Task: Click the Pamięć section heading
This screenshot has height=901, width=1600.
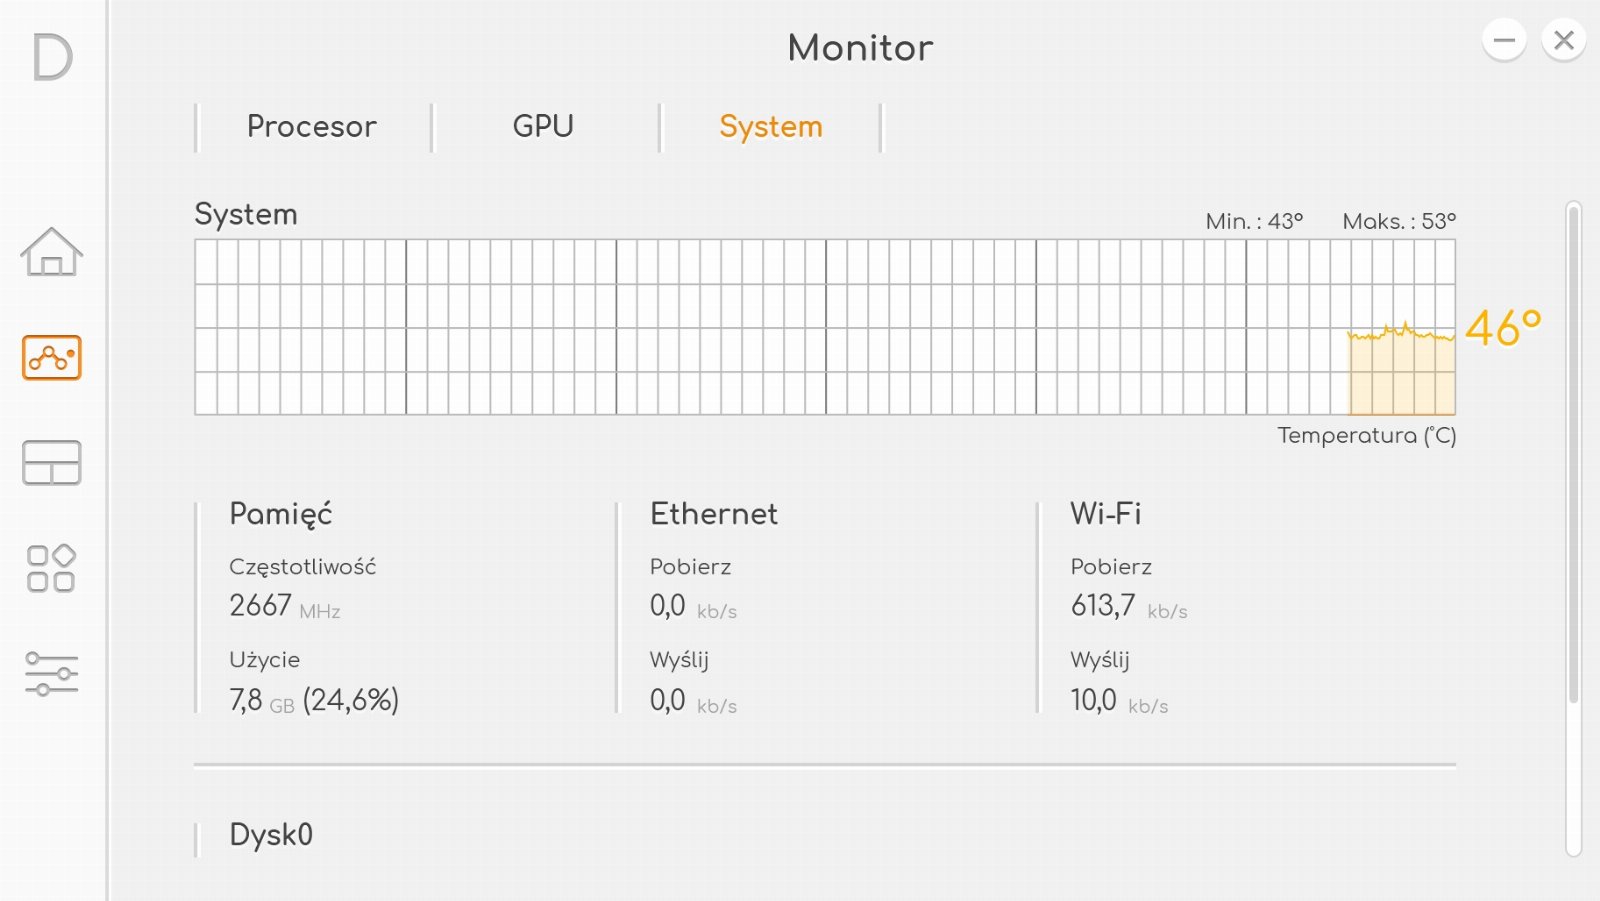Action: 281,514
